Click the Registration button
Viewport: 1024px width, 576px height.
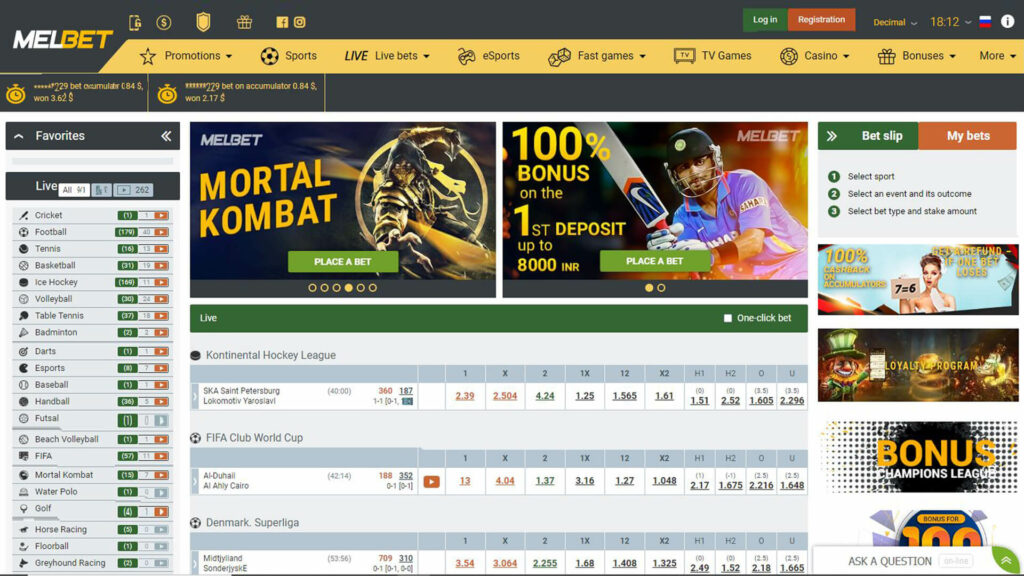click(x=822, y=20)
